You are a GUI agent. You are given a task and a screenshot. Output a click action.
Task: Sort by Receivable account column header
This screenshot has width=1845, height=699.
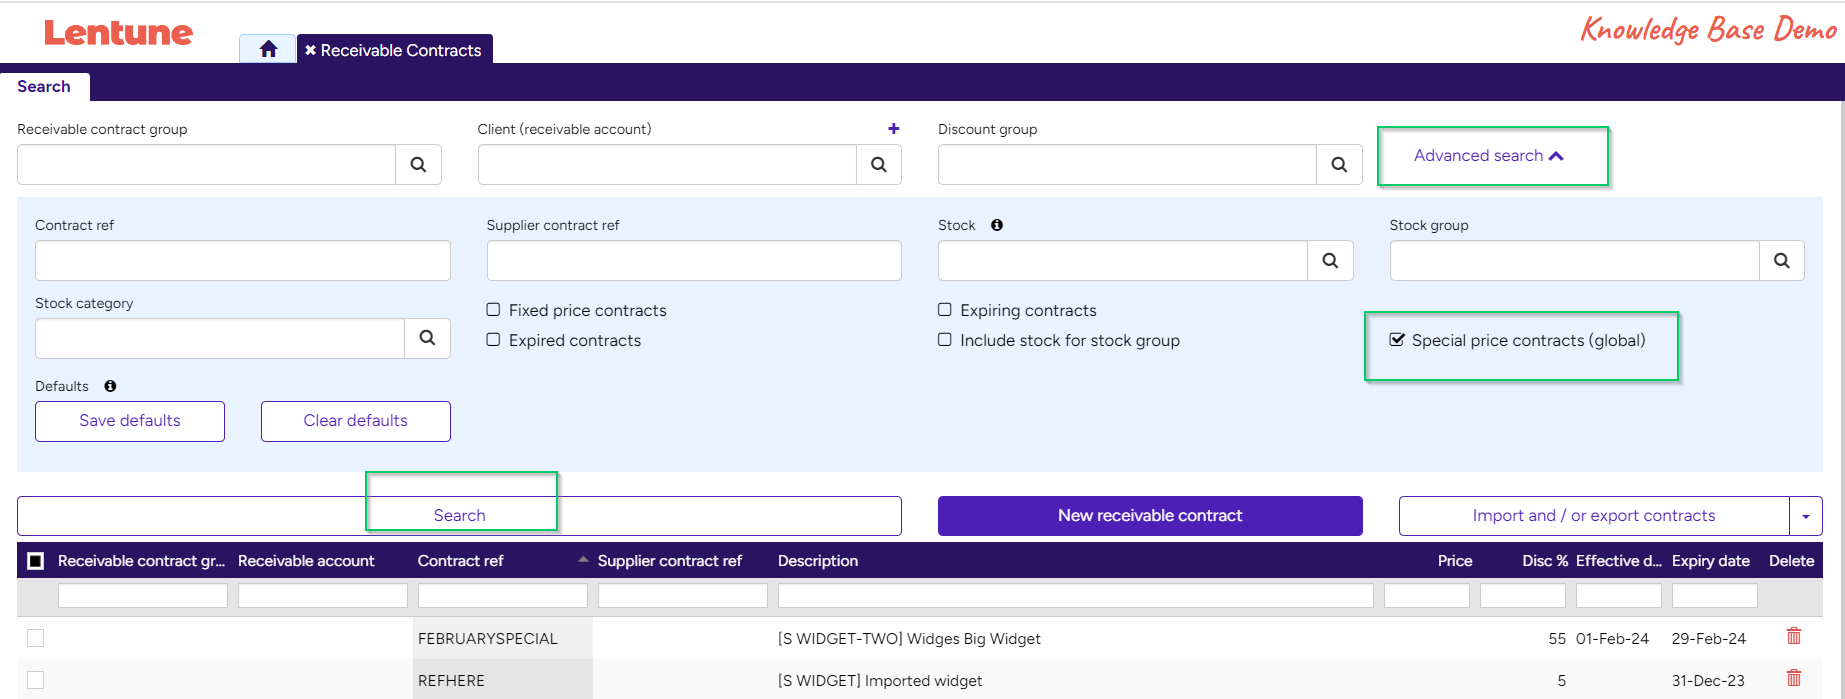coord(306,561)
